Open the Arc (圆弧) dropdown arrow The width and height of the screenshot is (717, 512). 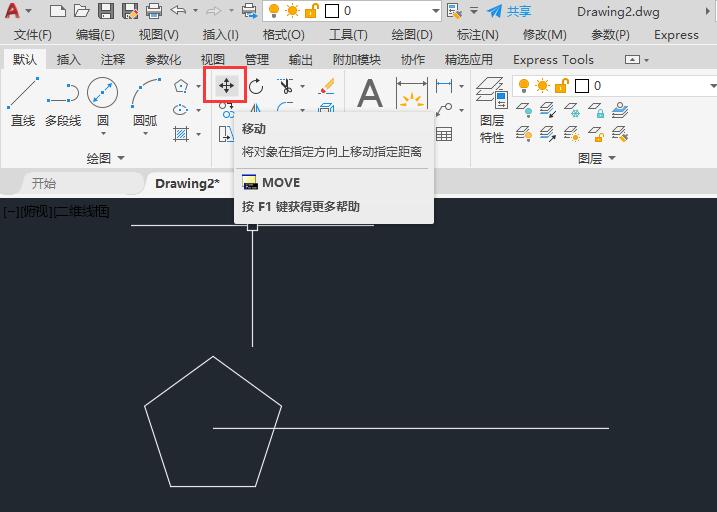145,133
